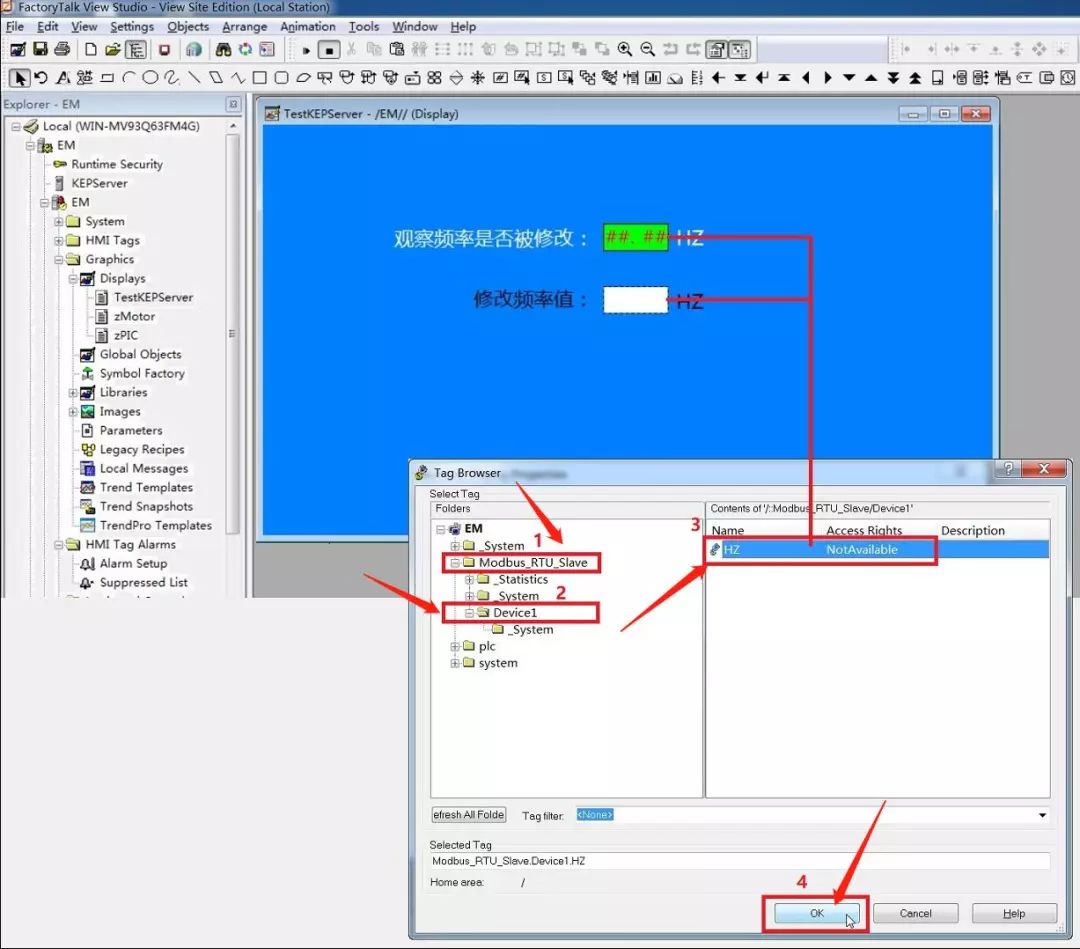Select the Ellipse drawing tool
The image size is (1080, 949).
150,78
